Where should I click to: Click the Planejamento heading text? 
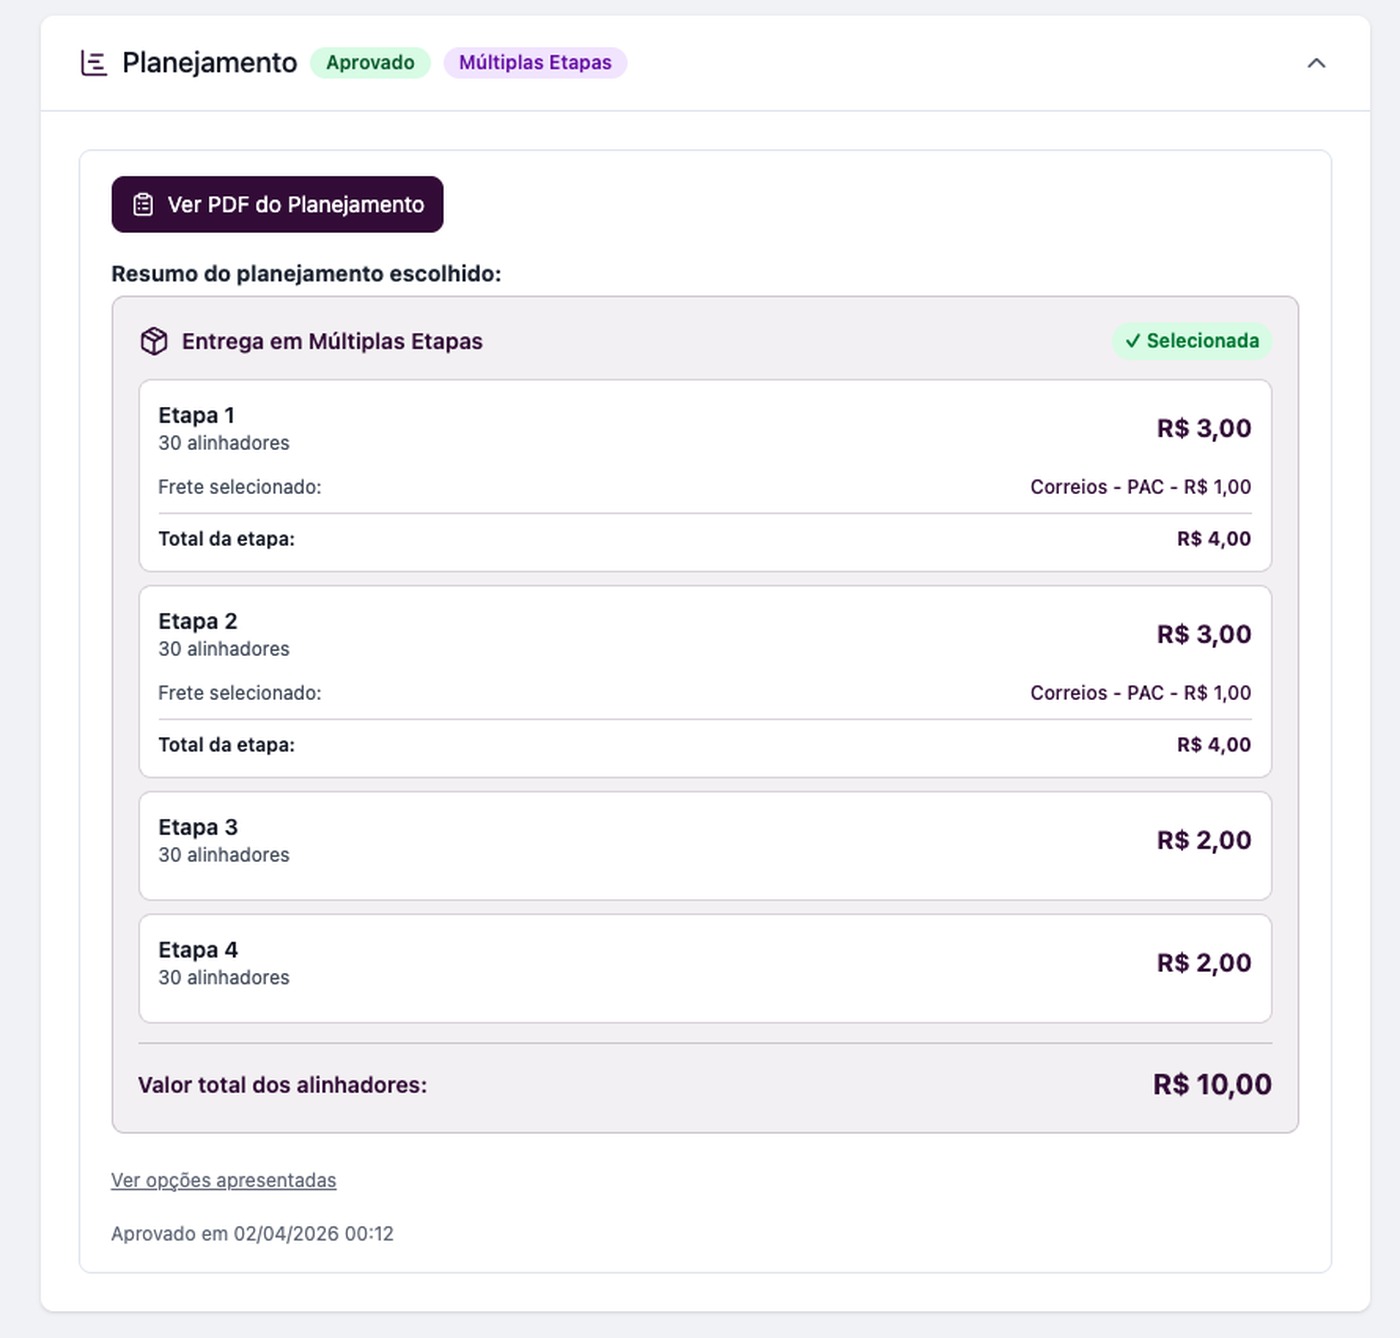pyautogui.click(x=209, y=63)
